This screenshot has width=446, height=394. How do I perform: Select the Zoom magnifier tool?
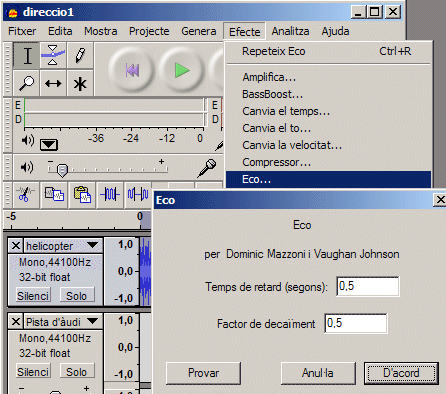27,83
